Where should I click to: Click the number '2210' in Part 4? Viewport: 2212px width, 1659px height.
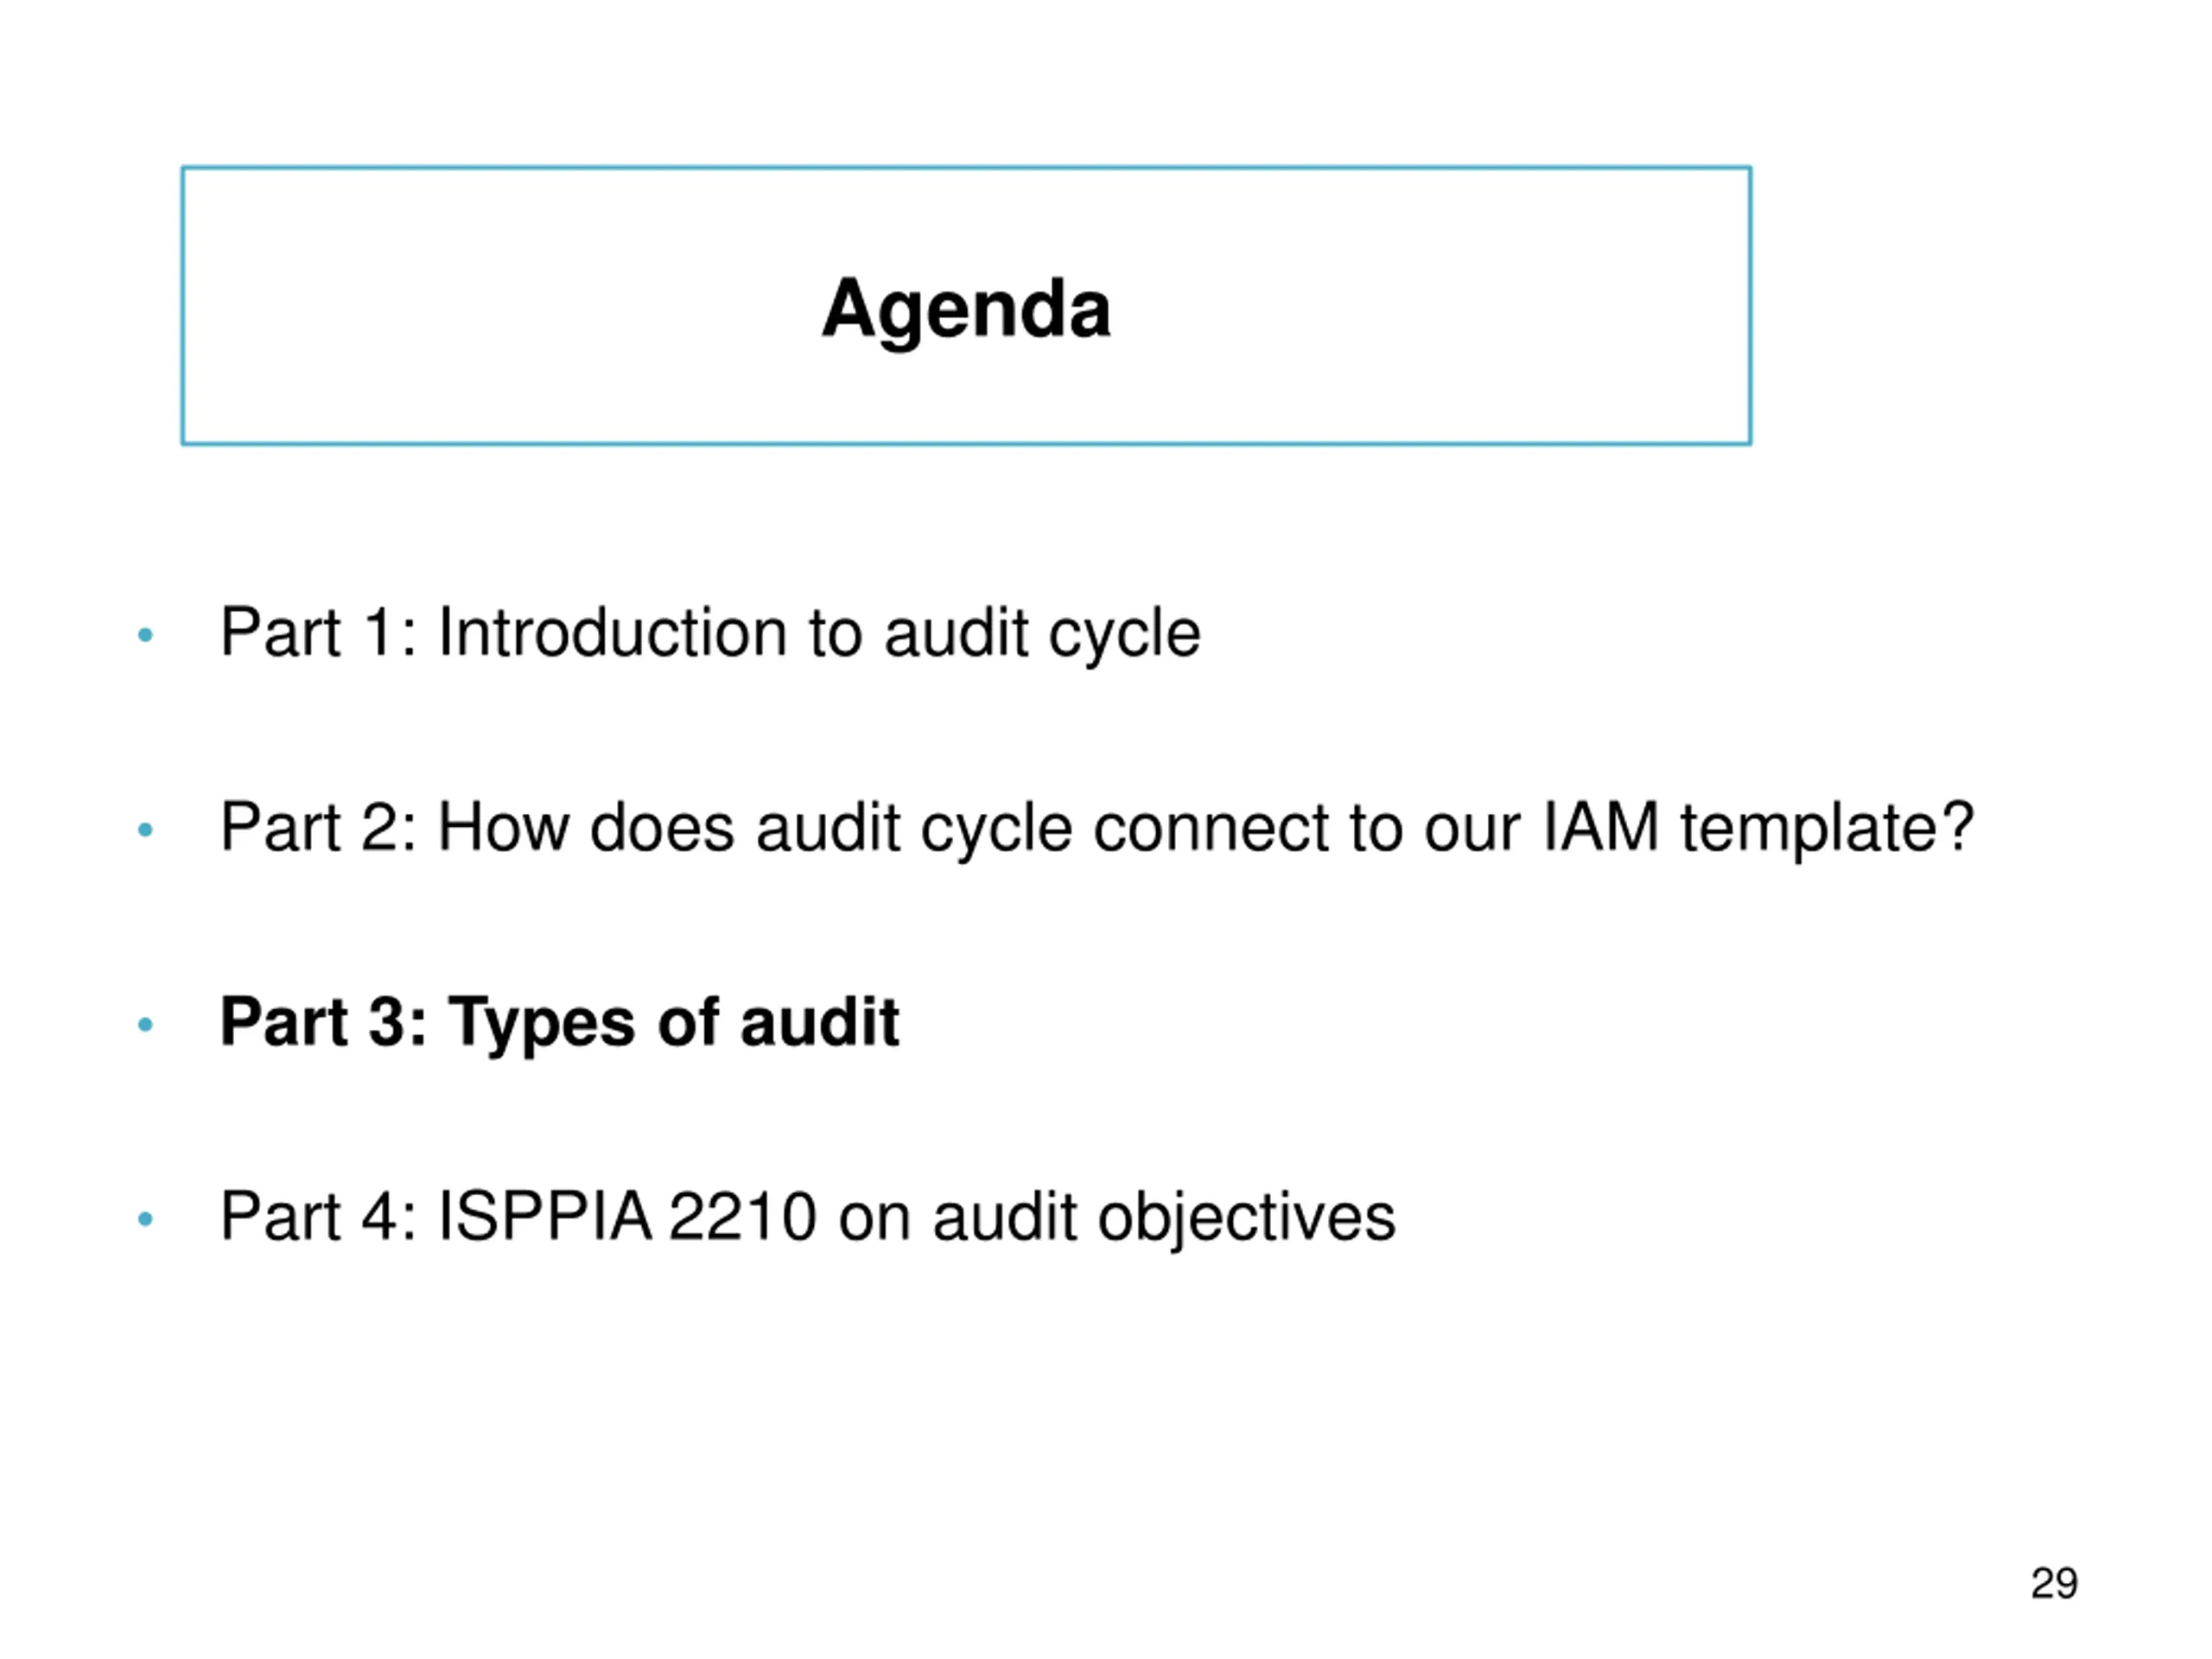pyautogui.click(x=742, y=1217)
